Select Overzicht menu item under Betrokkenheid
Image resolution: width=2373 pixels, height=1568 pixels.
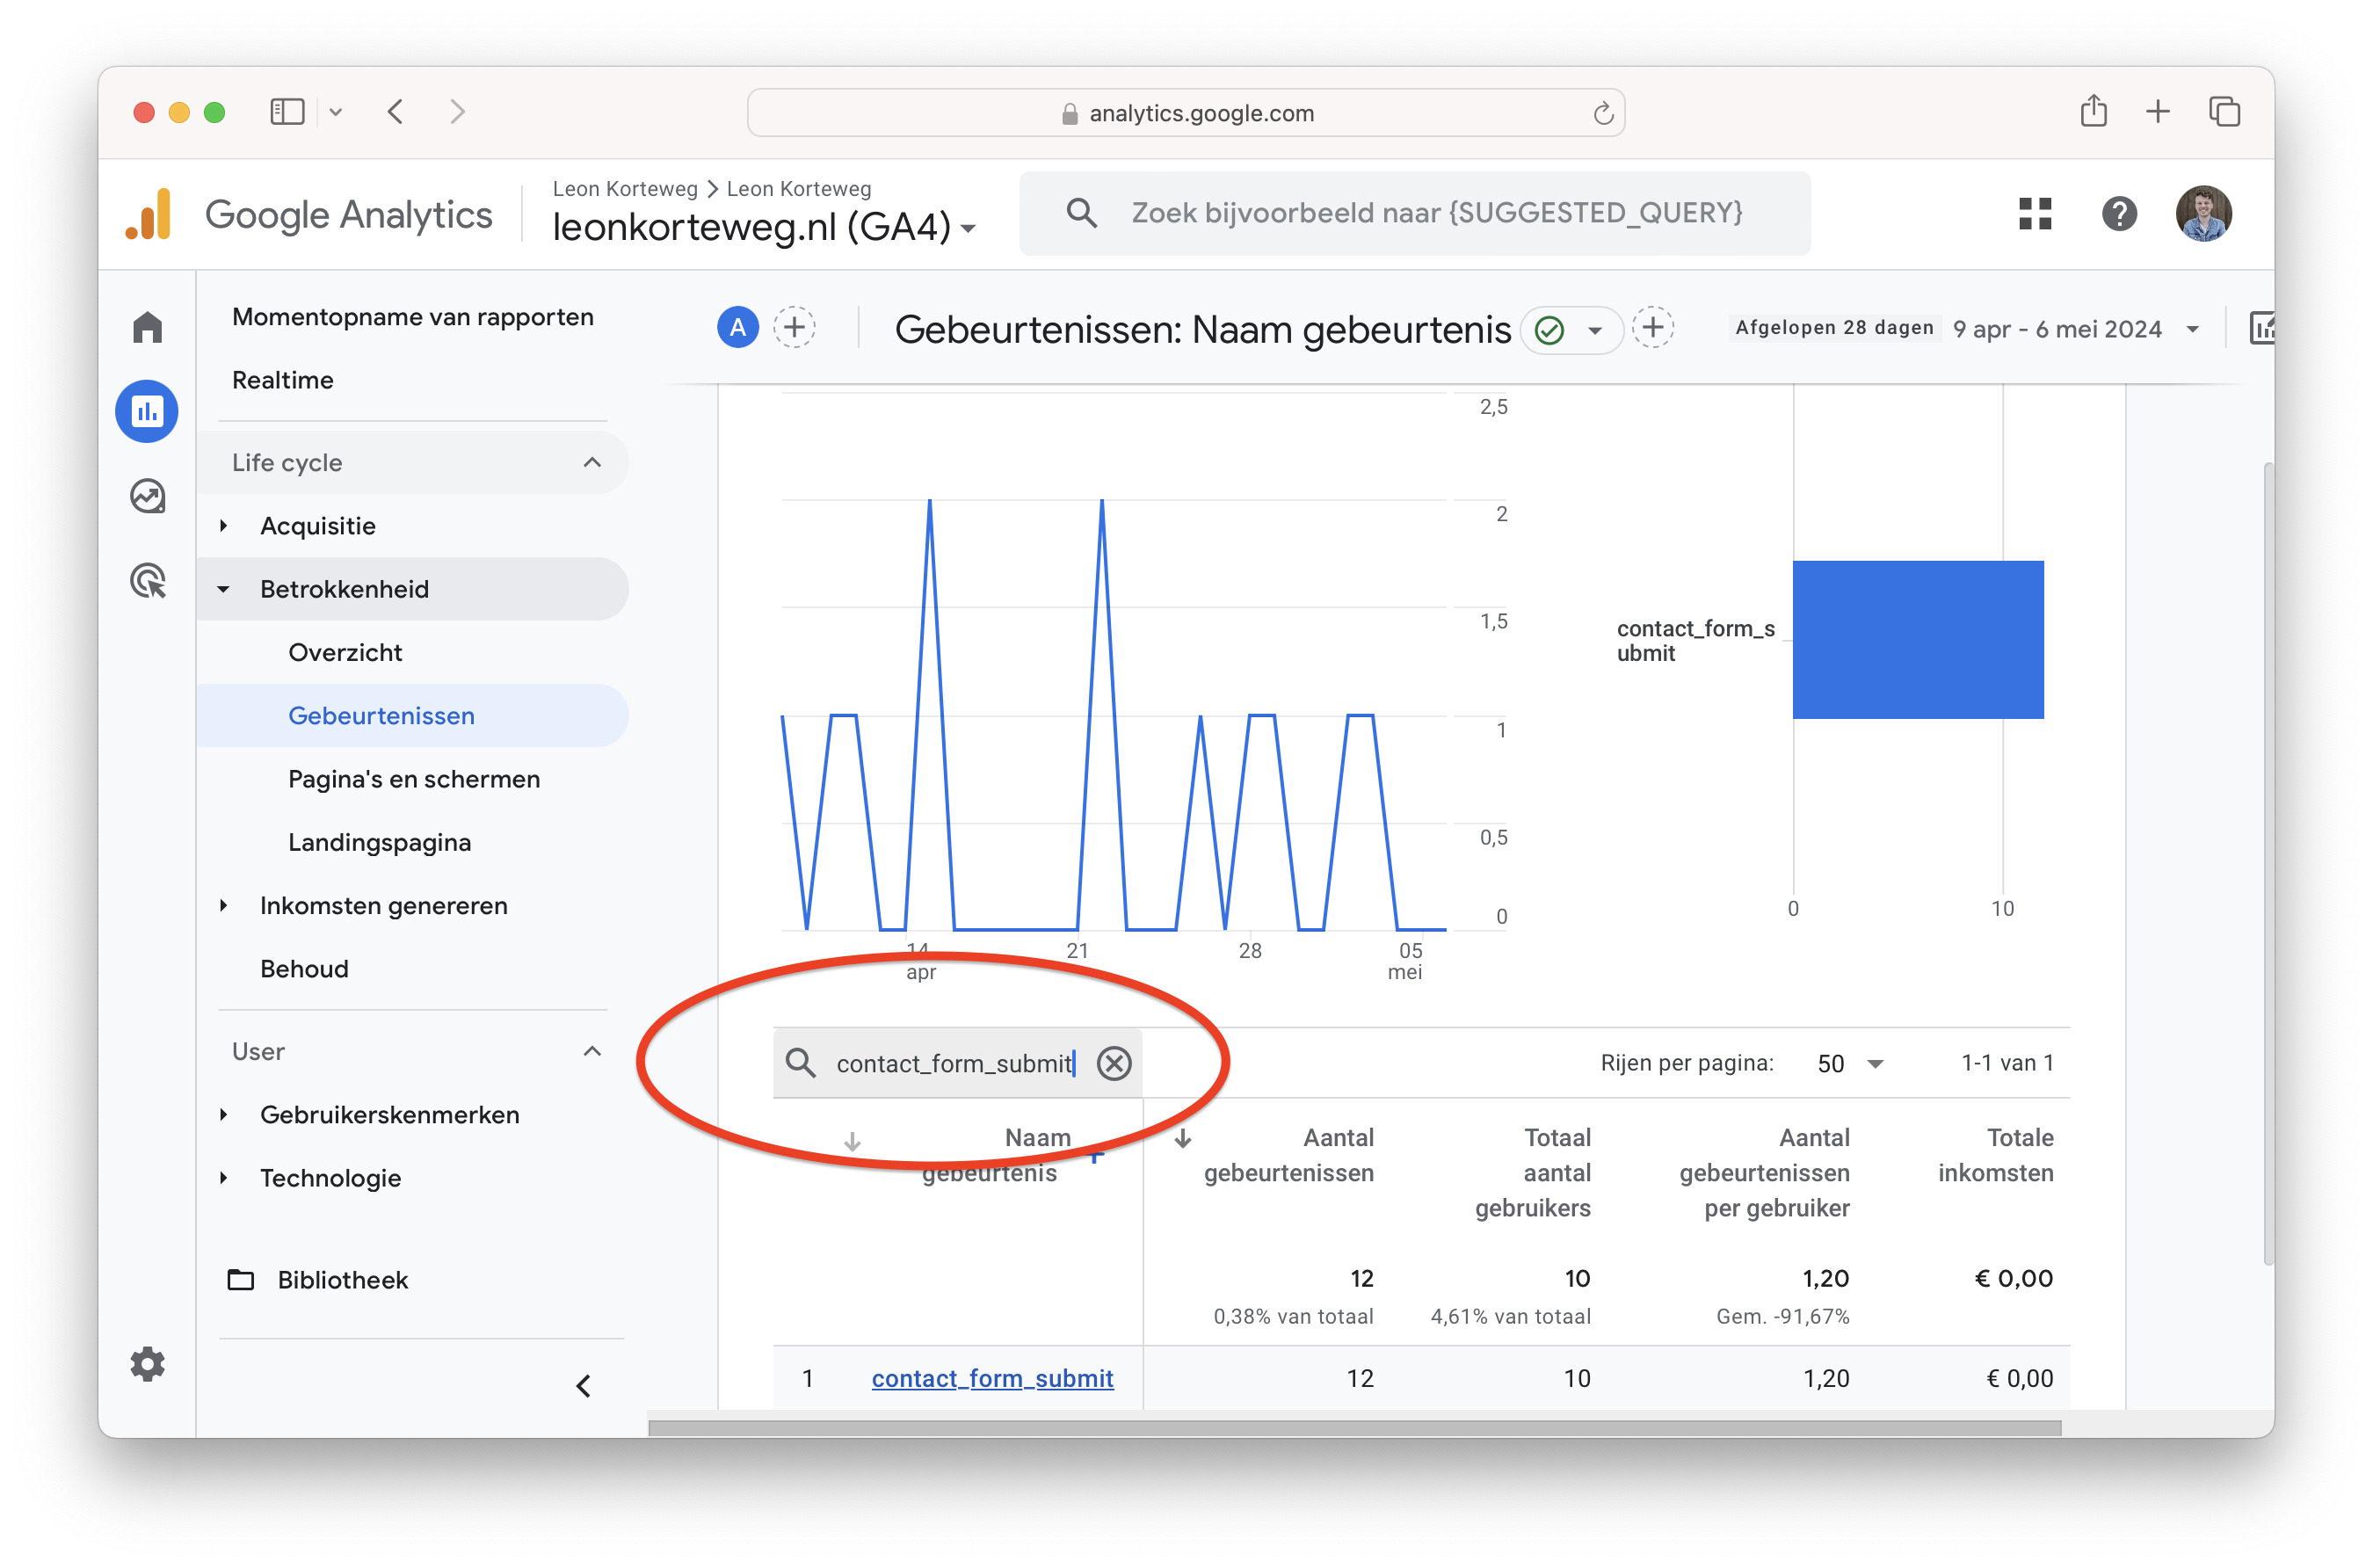pyautogui.click(x=343, y=651)
